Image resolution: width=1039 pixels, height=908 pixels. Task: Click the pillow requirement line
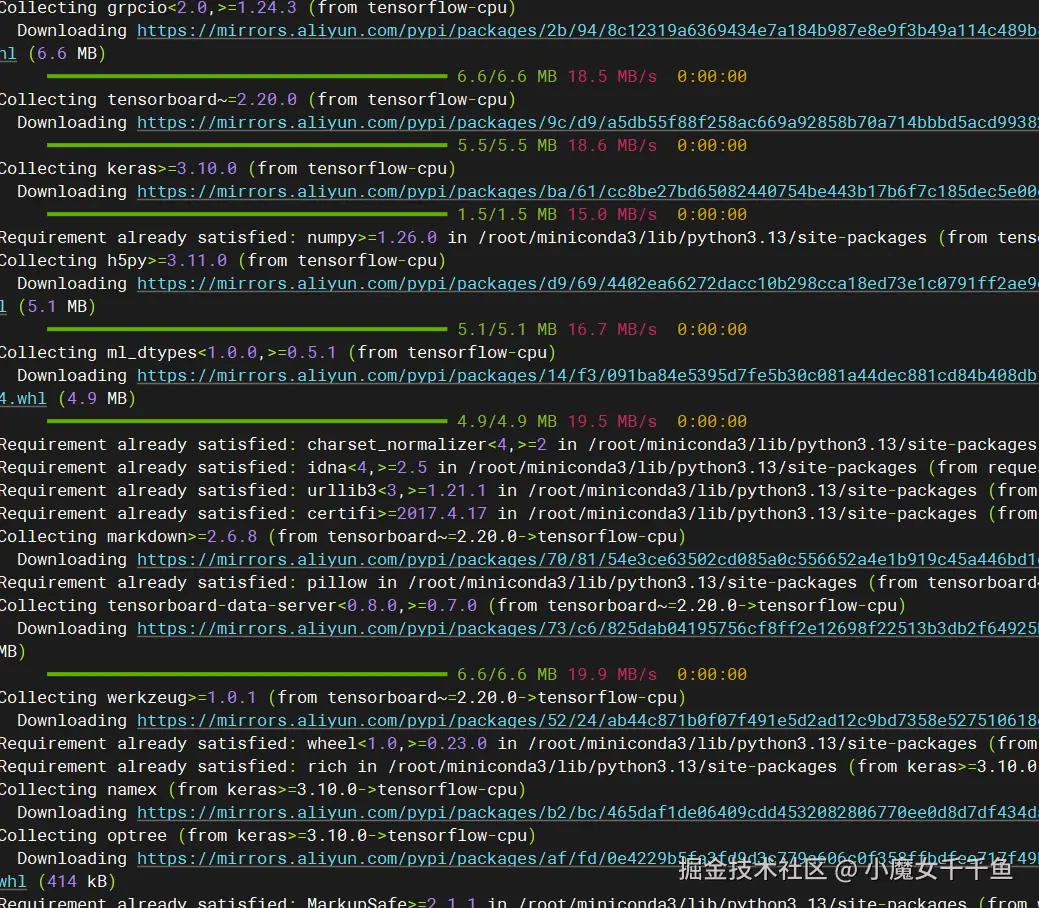pos(520,583)
